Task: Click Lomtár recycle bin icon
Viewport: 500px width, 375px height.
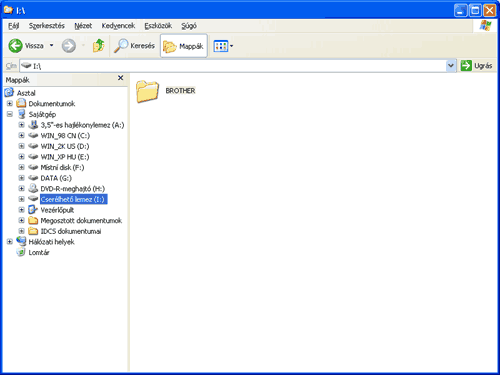Action: pos(21,252)
